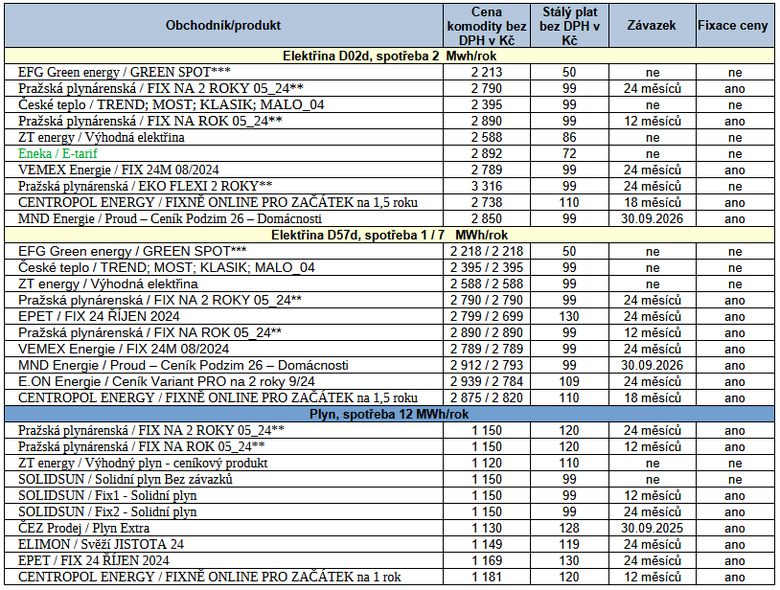The image size is (780, 590).
Task: Click the Obchodník/produkt column header
Action: click(x=225, y=26)
